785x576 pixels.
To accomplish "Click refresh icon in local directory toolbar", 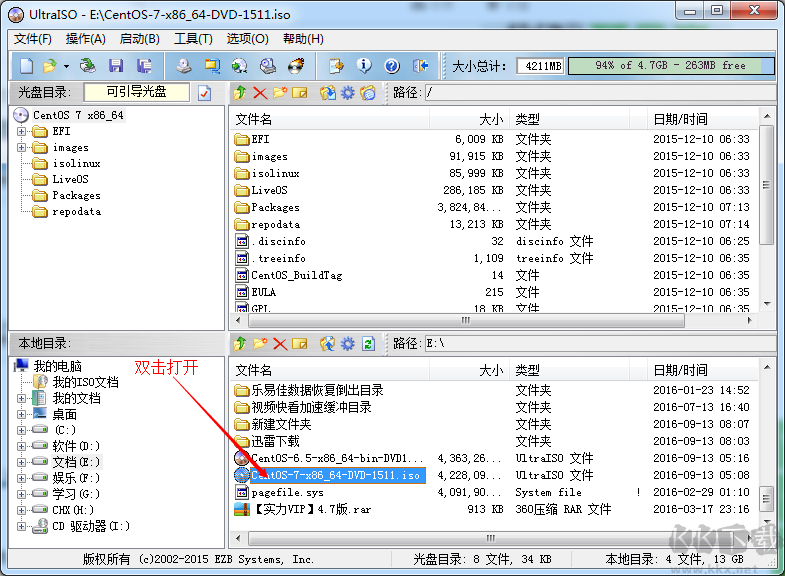I will pos(368,344).
